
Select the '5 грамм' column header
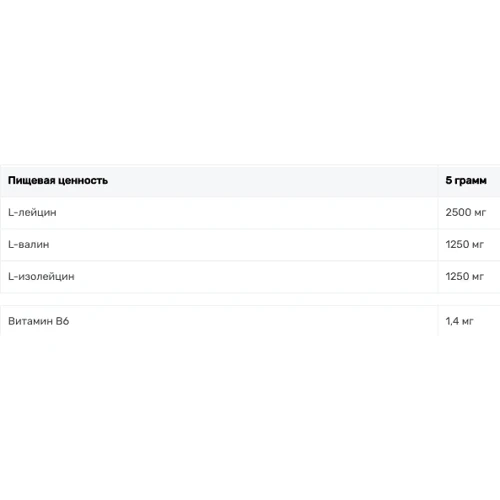coord(466,181)
